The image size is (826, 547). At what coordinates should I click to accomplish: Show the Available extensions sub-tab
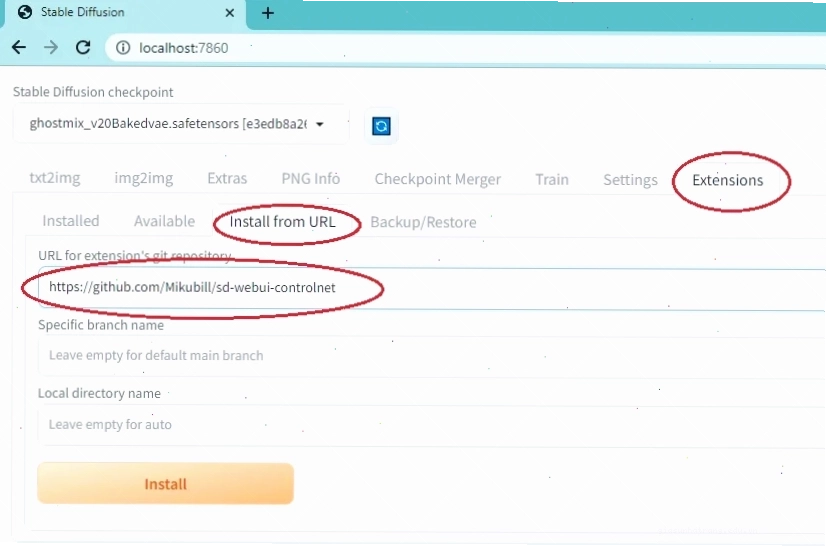tap(164, 221)
